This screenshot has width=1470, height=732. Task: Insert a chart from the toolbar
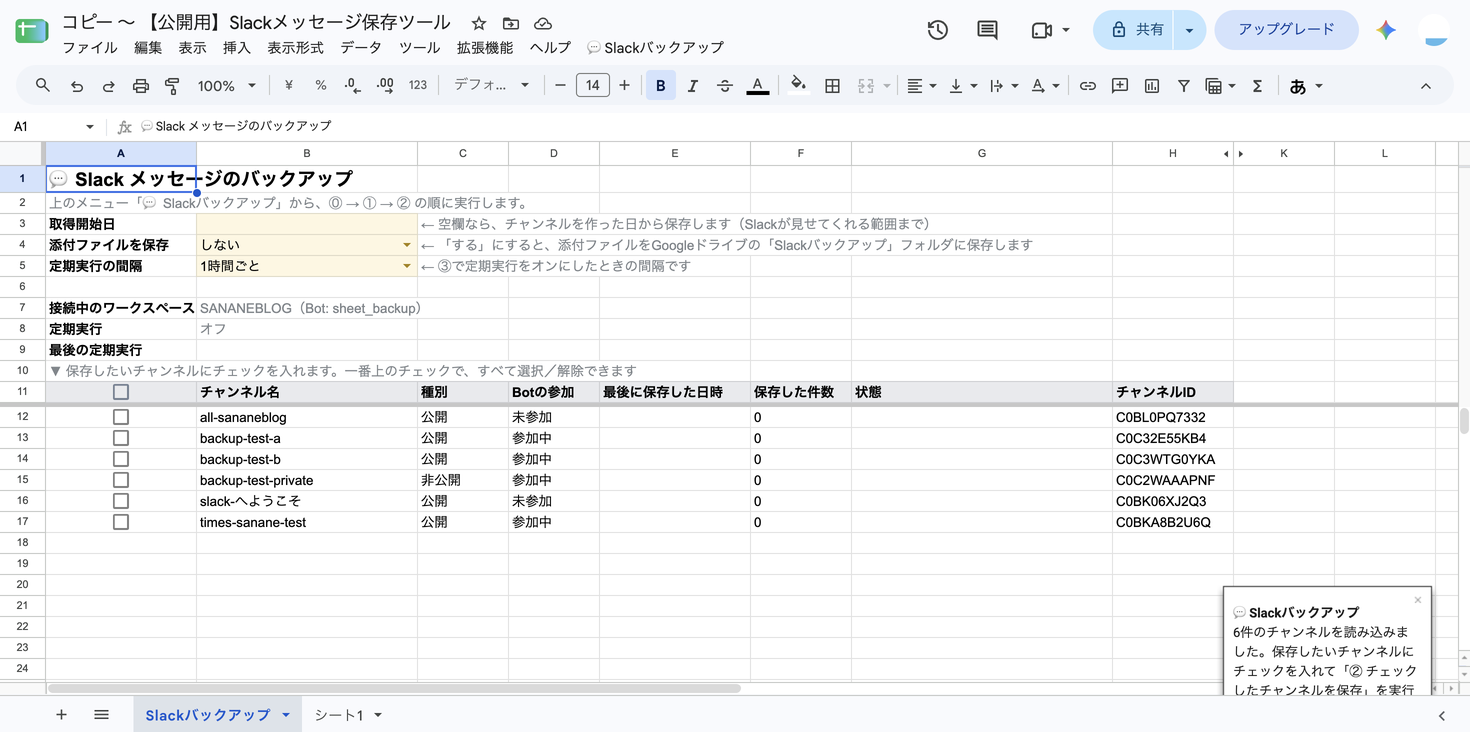[1152, 86]
